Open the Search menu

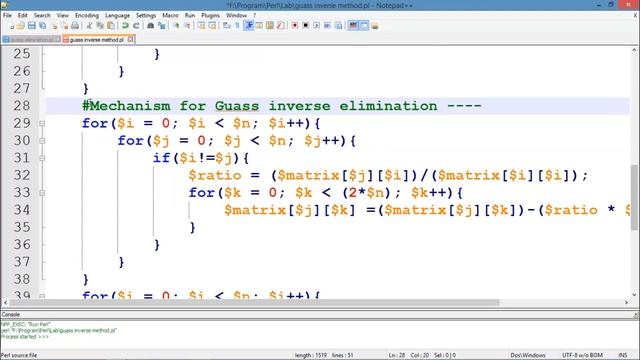(x=42, y=15)
